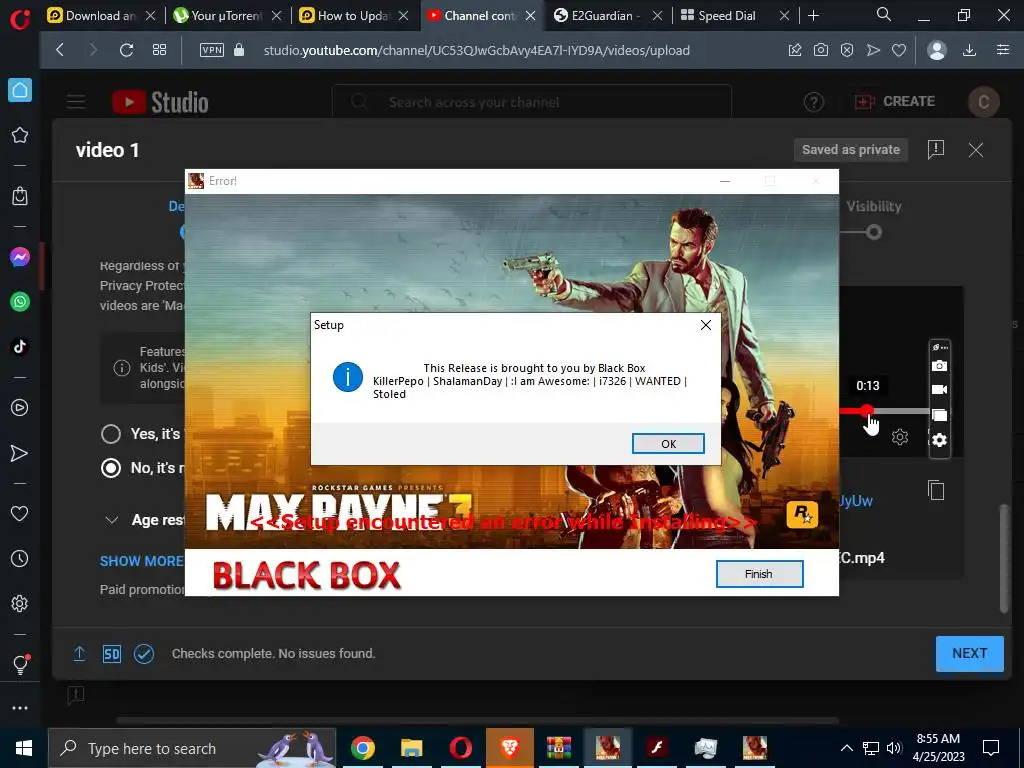Open History clock icon in sidebar
The height and width of the screenshot is (768, 1024).
tap(20, 558)
